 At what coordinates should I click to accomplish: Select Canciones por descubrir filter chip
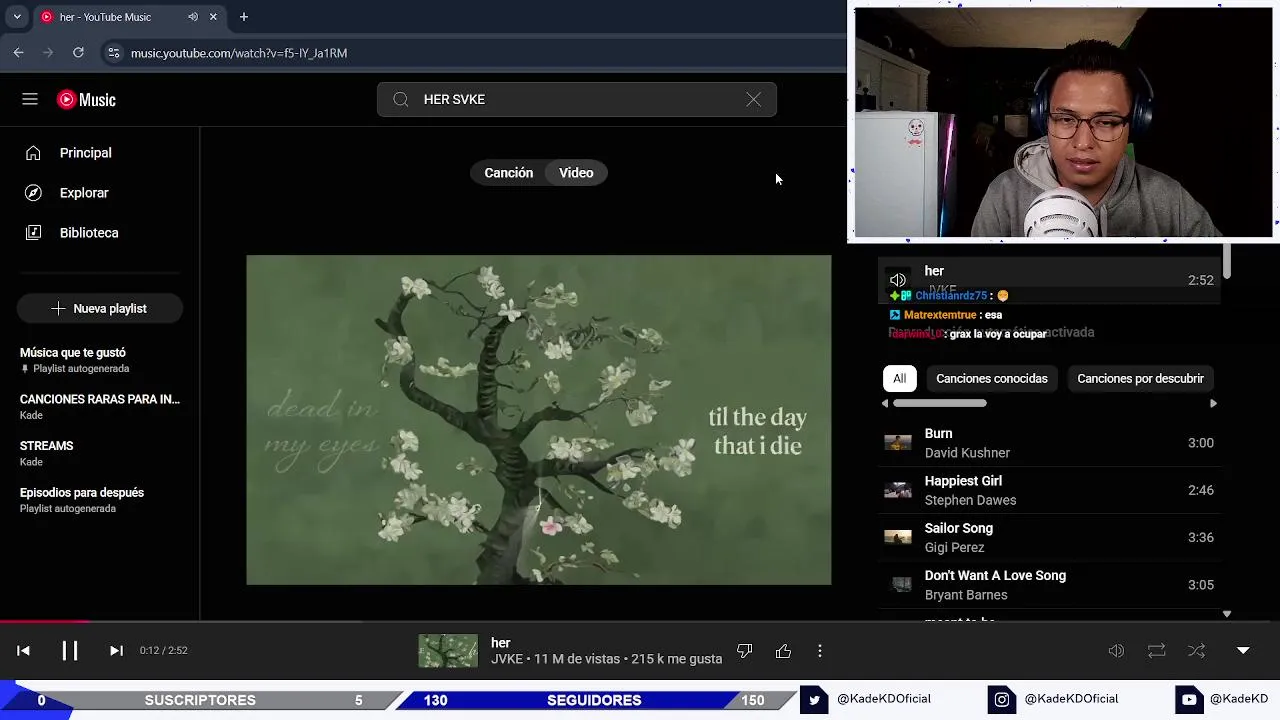tap(1140, 378)
